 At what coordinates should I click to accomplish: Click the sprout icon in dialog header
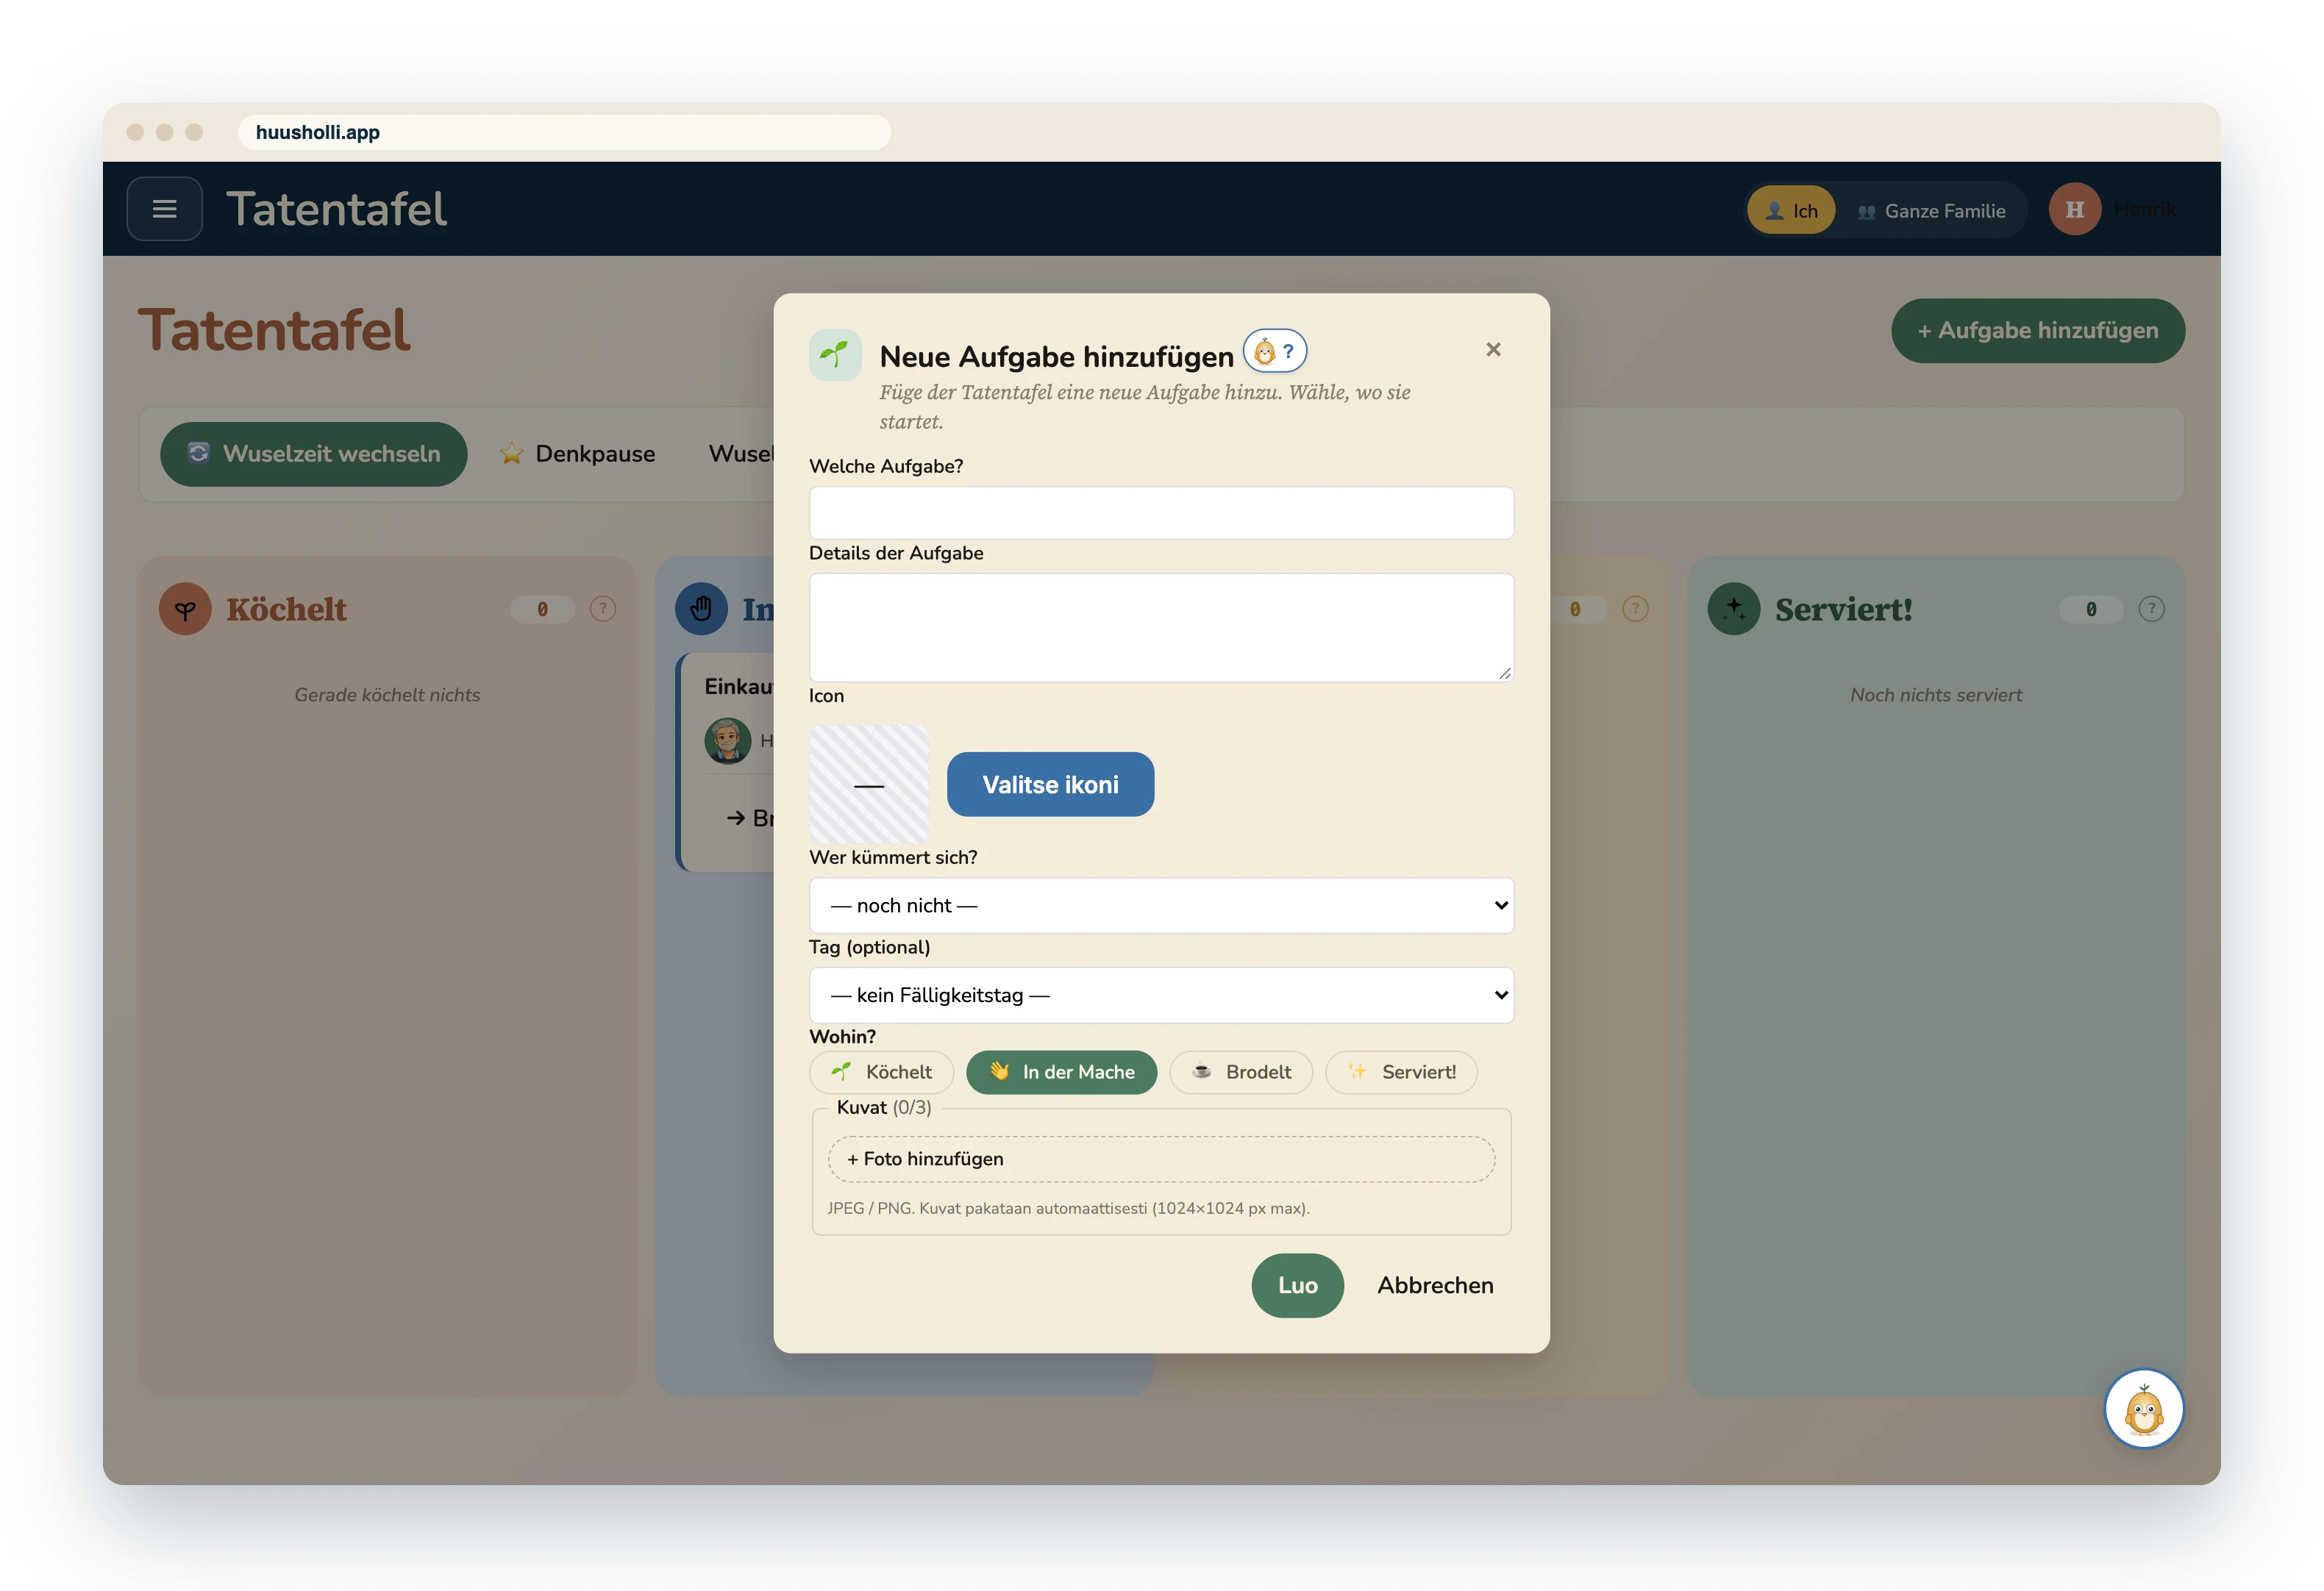[835, 354]
